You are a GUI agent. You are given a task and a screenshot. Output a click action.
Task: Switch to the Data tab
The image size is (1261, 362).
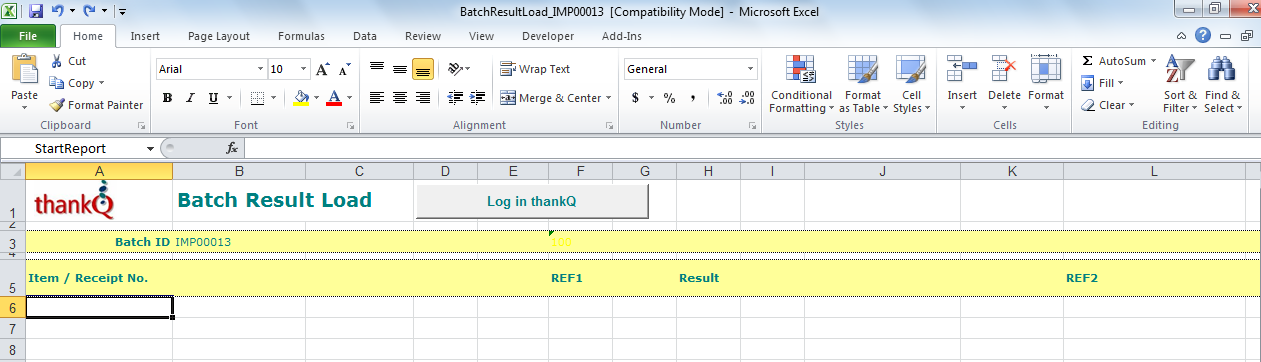pos(365,36)
